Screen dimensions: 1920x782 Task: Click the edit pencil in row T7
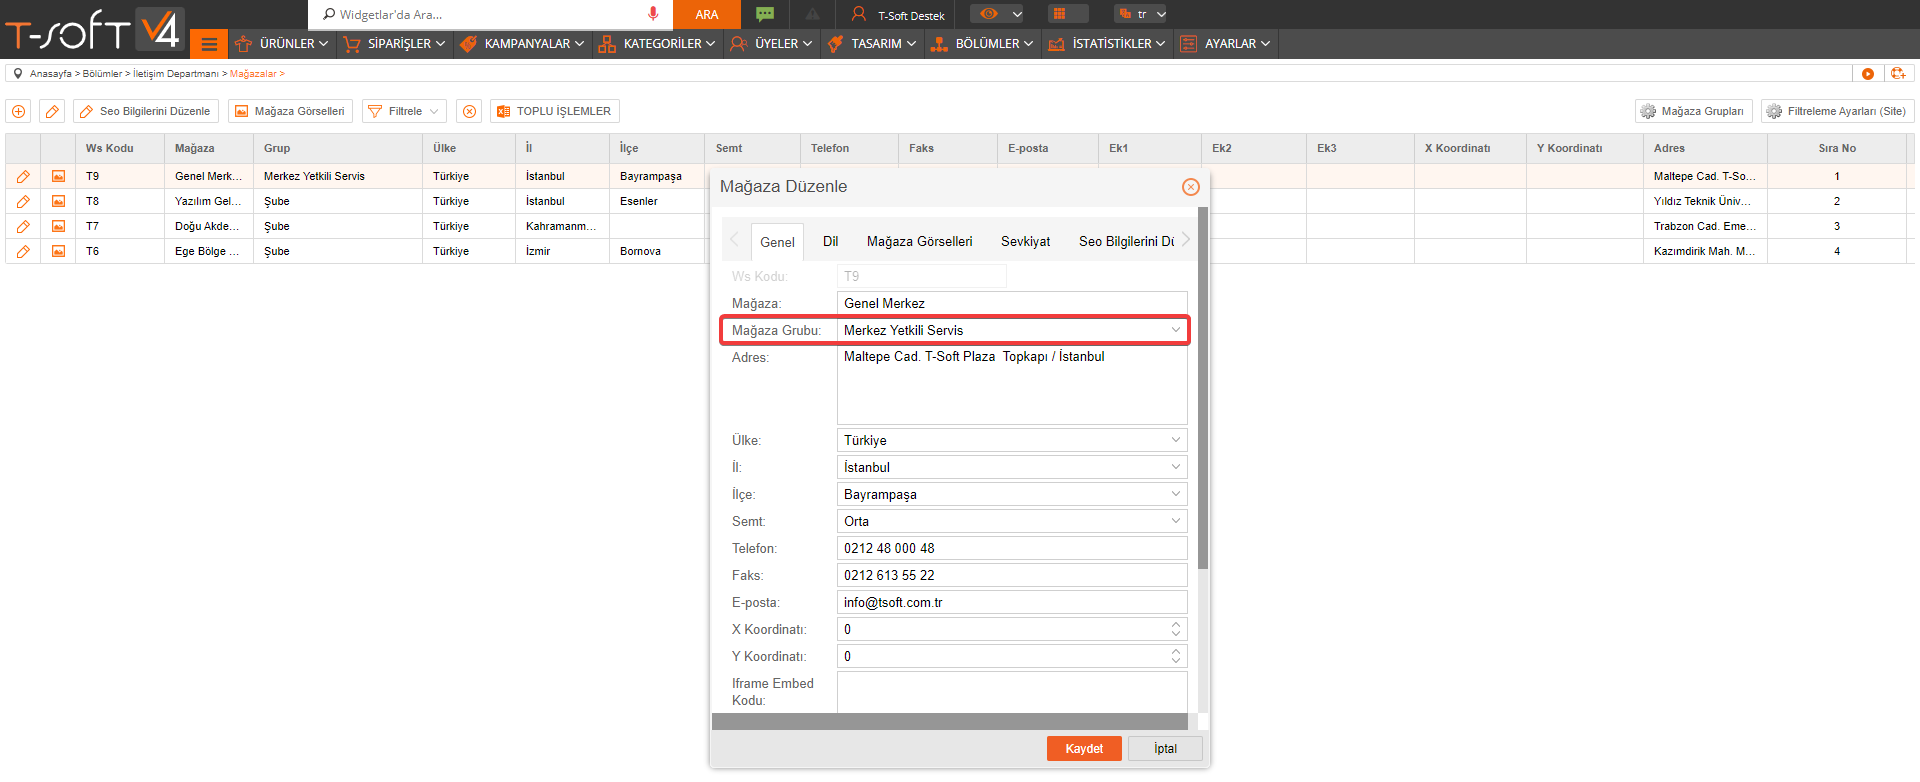(x=23, y=226)
